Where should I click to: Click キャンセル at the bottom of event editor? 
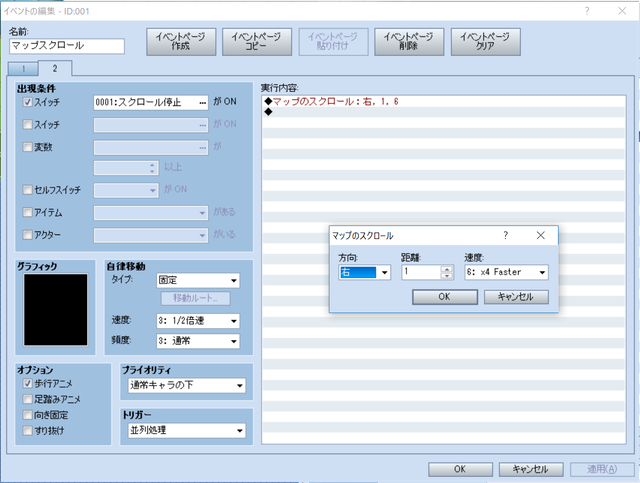[531, 469]
